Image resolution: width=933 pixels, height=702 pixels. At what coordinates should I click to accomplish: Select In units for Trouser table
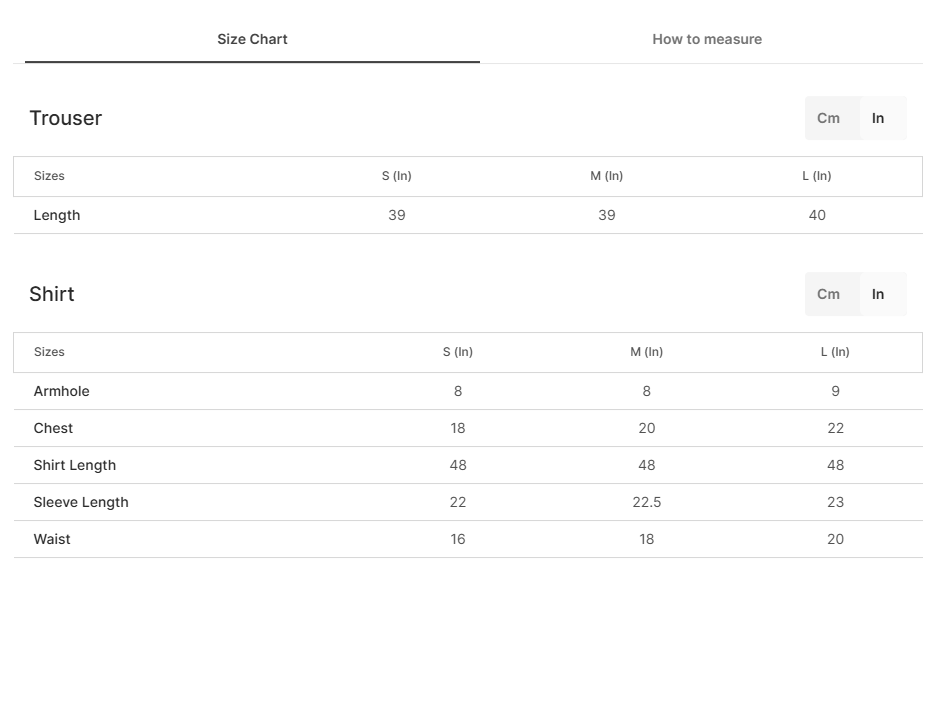click(x=878, y=118)
